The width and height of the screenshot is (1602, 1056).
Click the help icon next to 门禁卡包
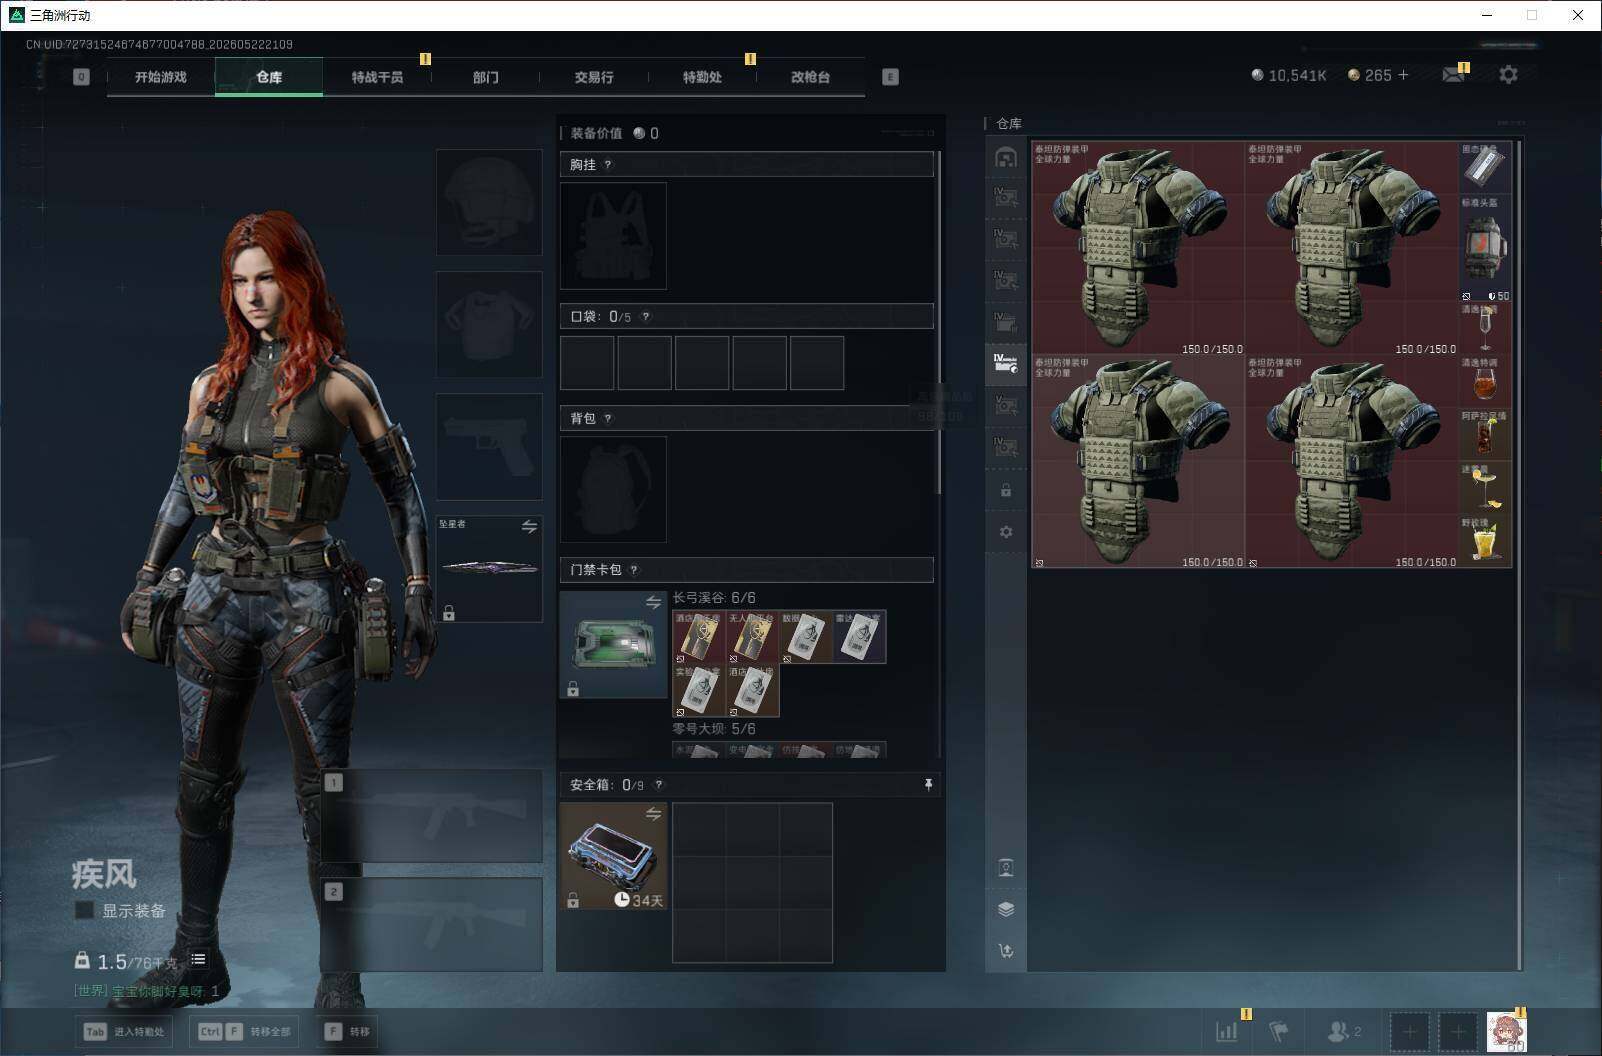pos(634,570)
